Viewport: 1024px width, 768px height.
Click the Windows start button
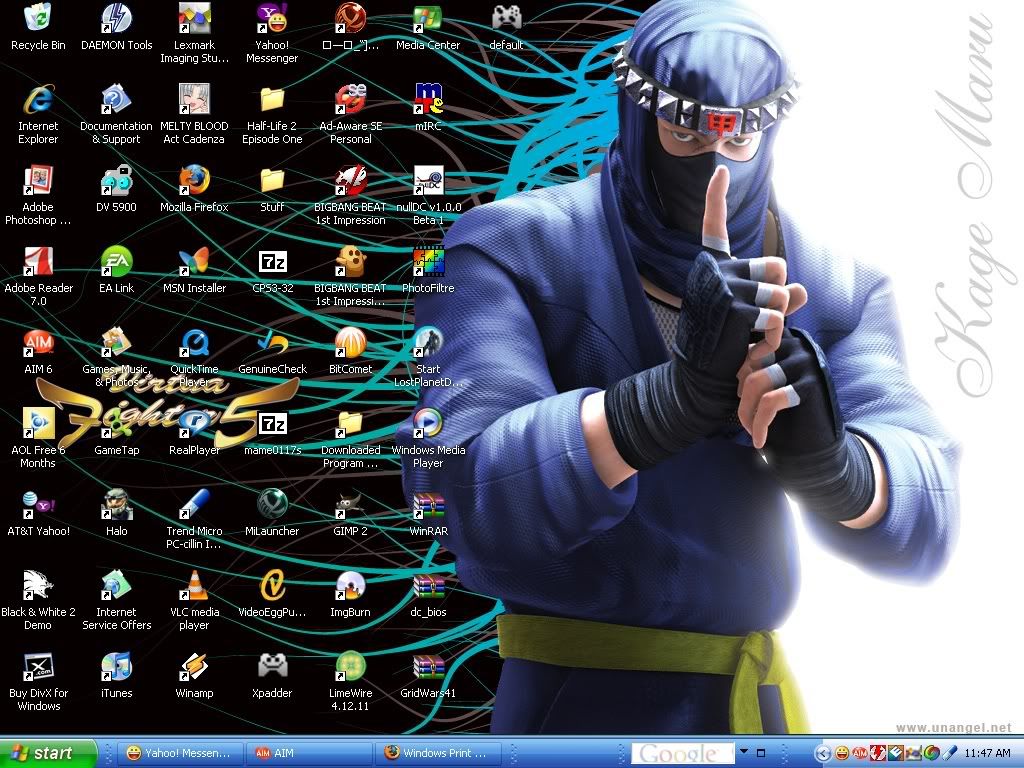click(x=48, y=753)
